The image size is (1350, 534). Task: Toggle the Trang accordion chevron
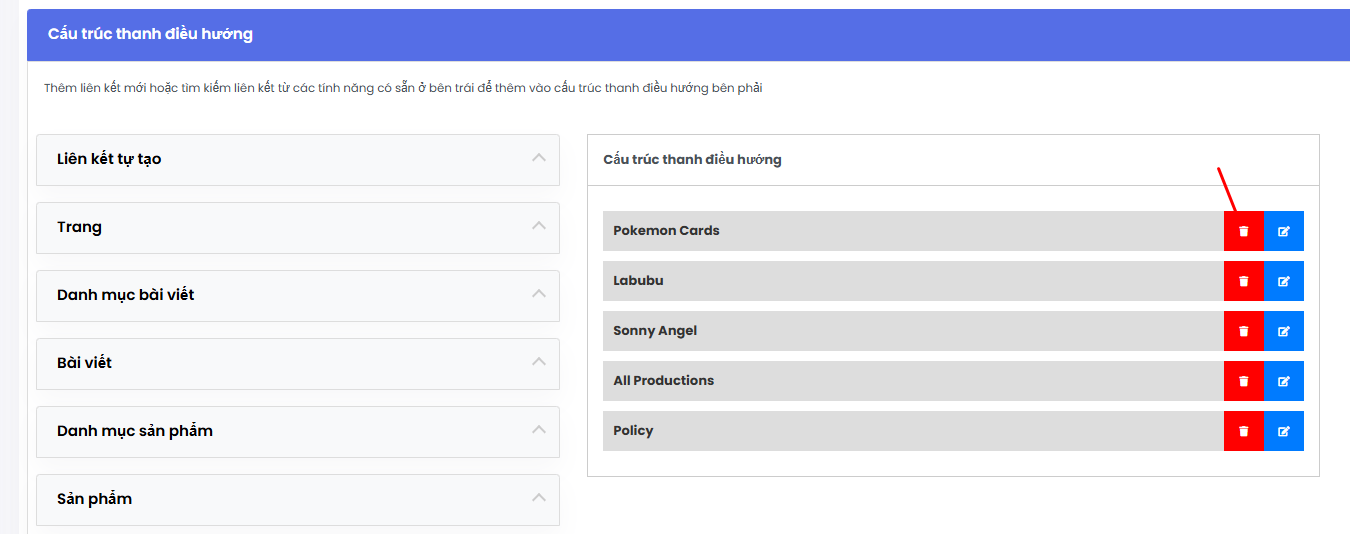[x=539, y=226]
